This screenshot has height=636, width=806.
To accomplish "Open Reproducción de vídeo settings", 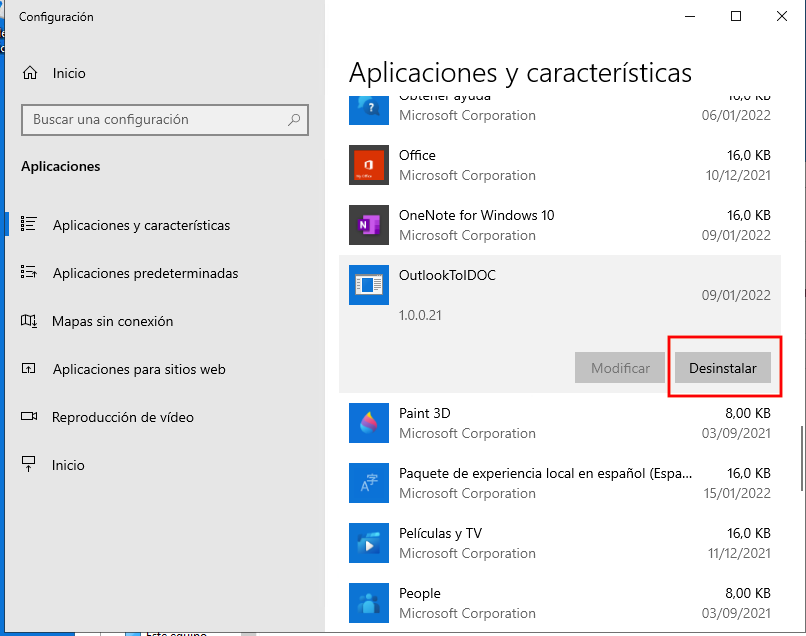I will 123,417.
